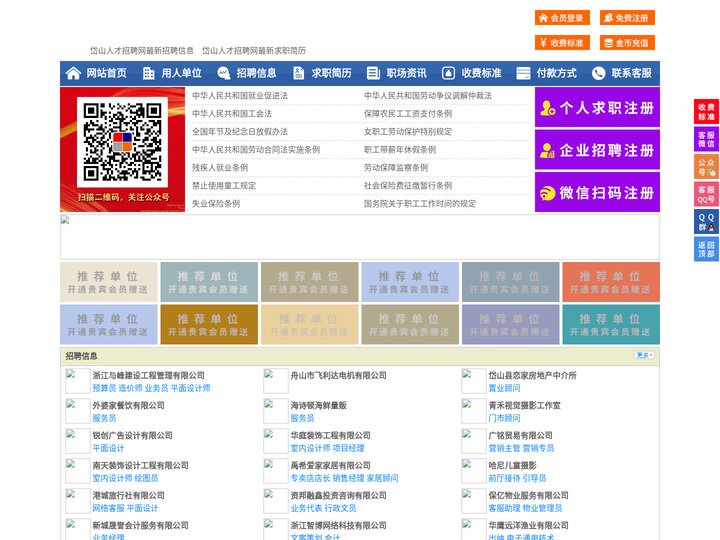Click the home icon in the navigation bar
This screenshot has width=720, height=540.
pos(73,73)
